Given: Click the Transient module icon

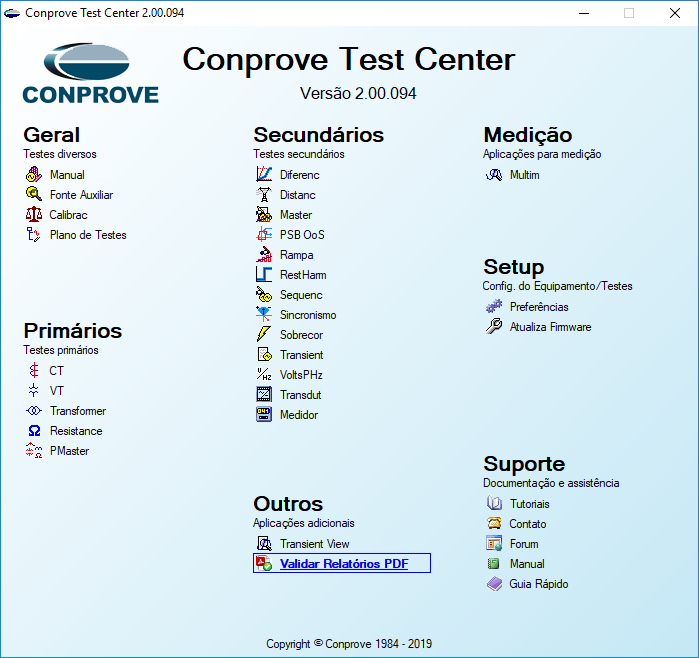Looking at the screenshot, I should [x=264, y=354].
